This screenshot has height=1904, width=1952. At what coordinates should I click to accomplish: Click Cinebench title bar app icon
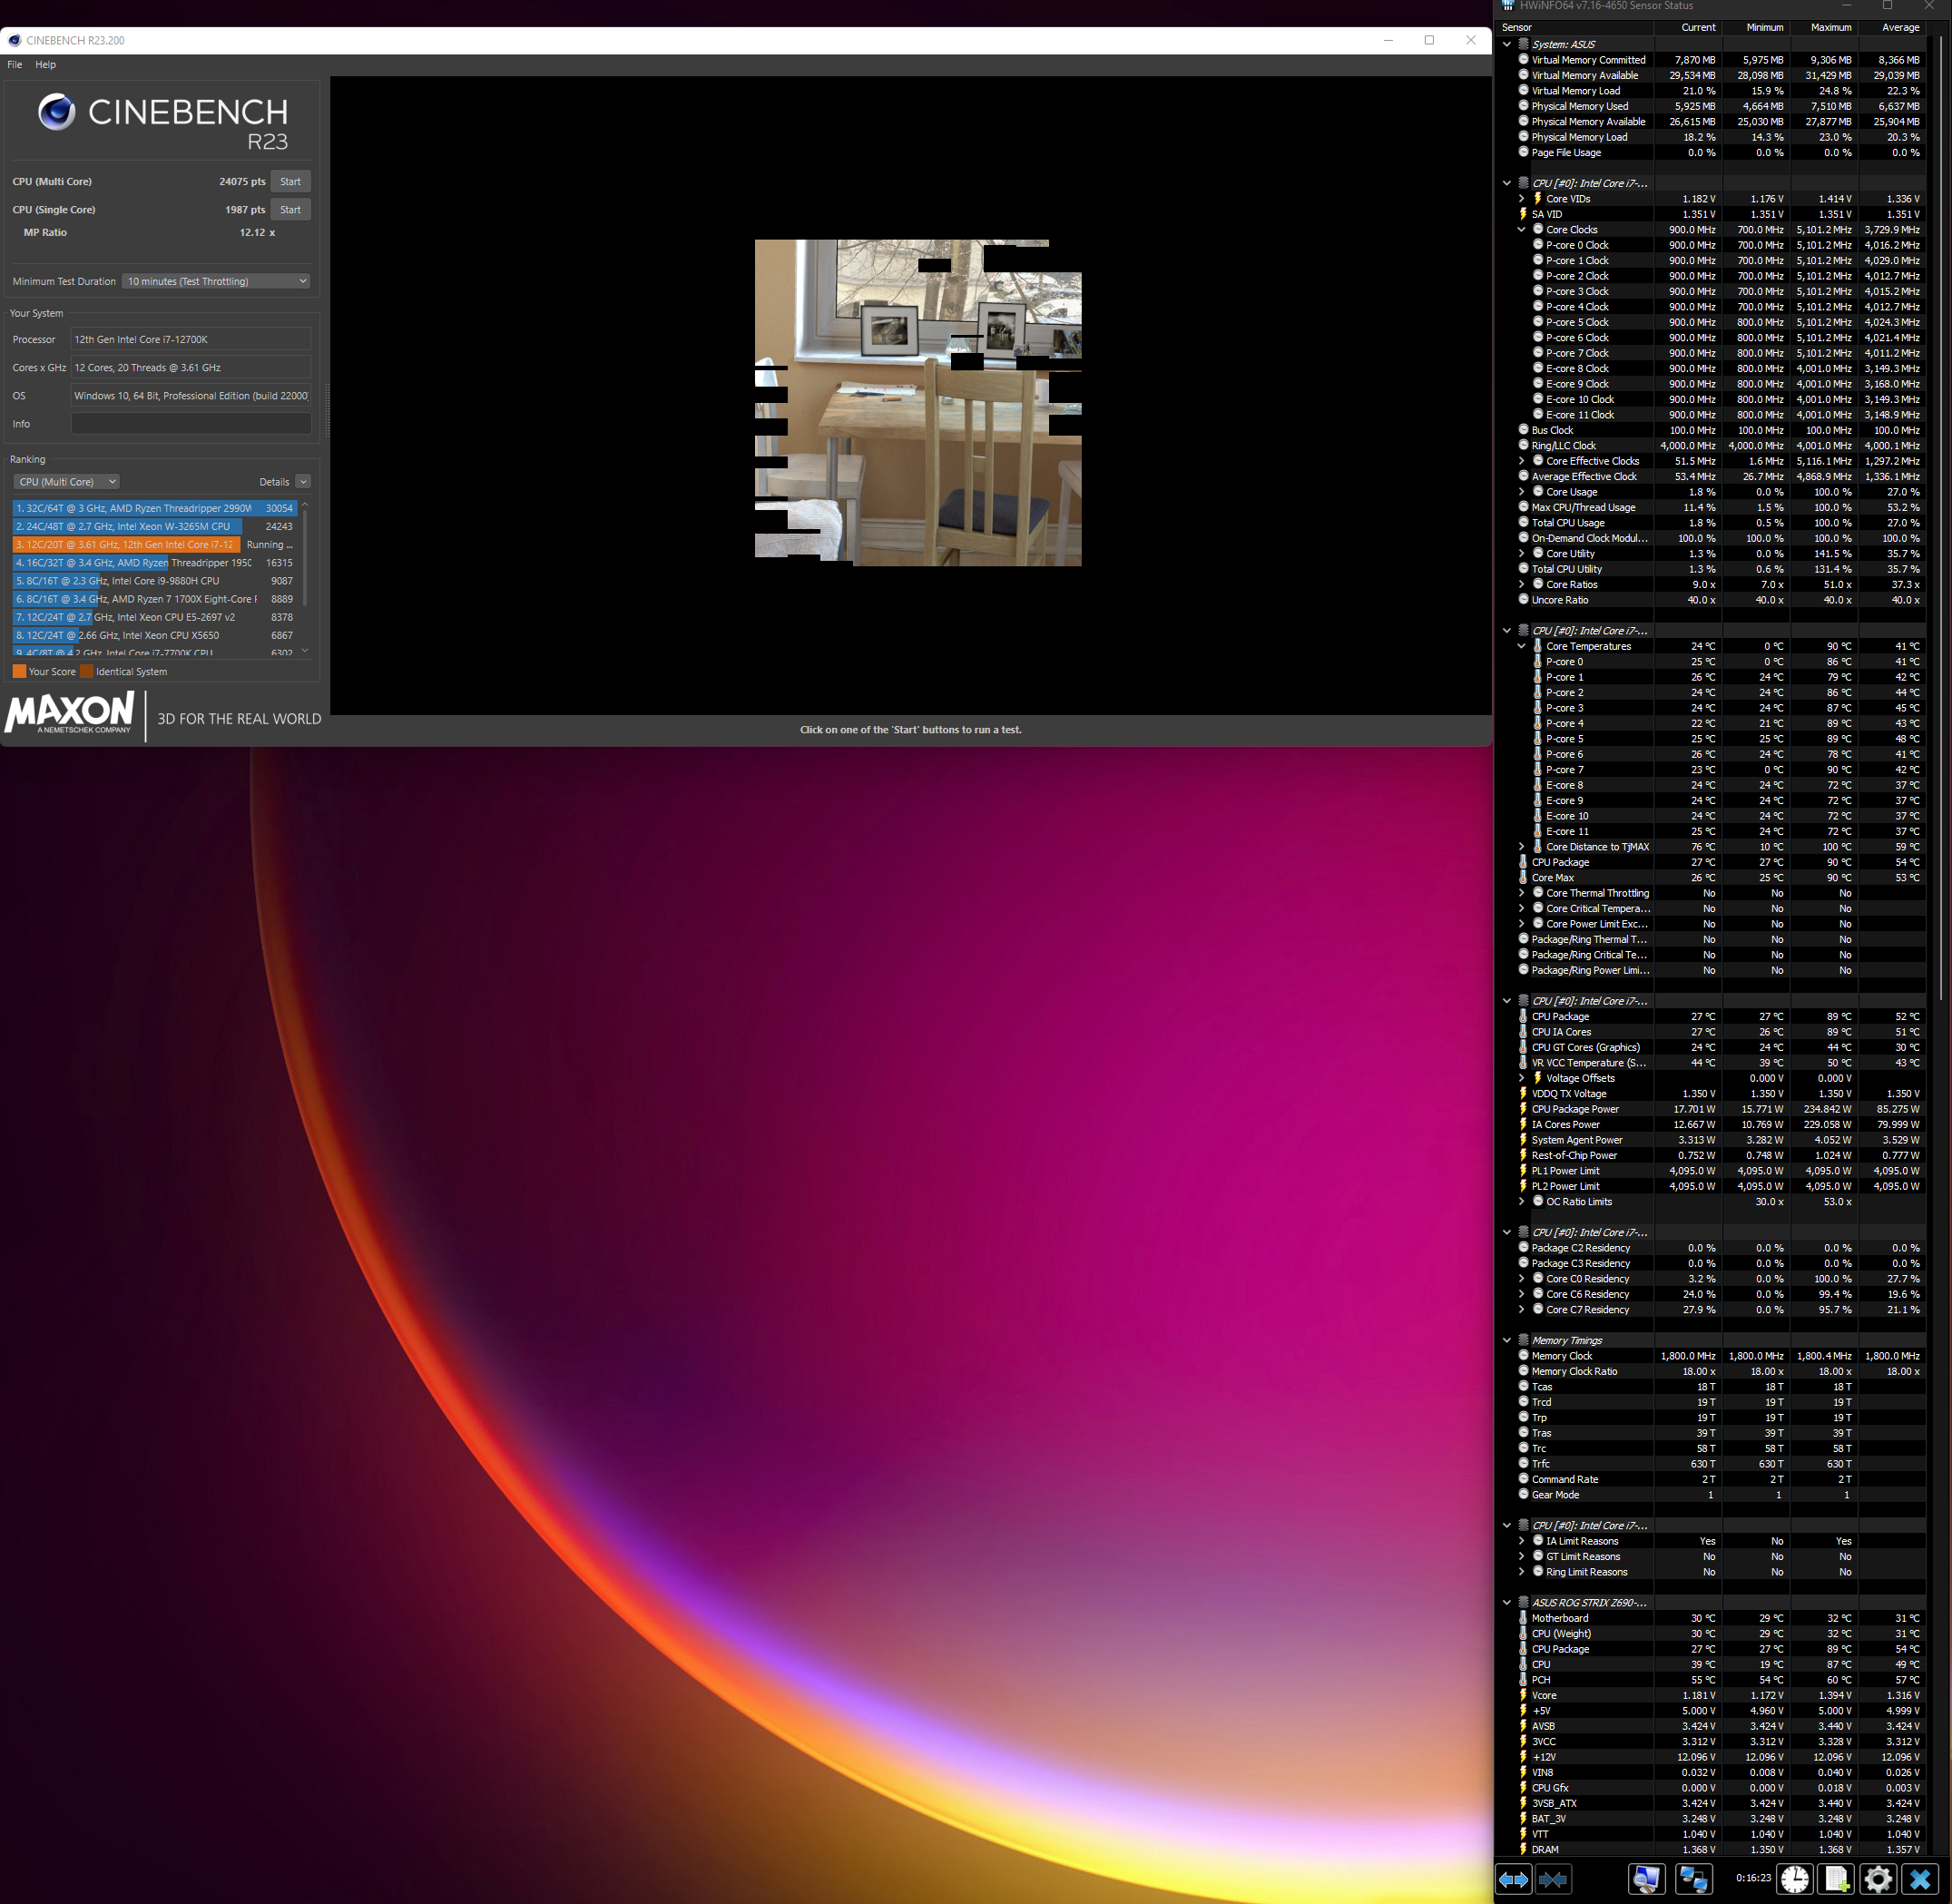point(14,40)
